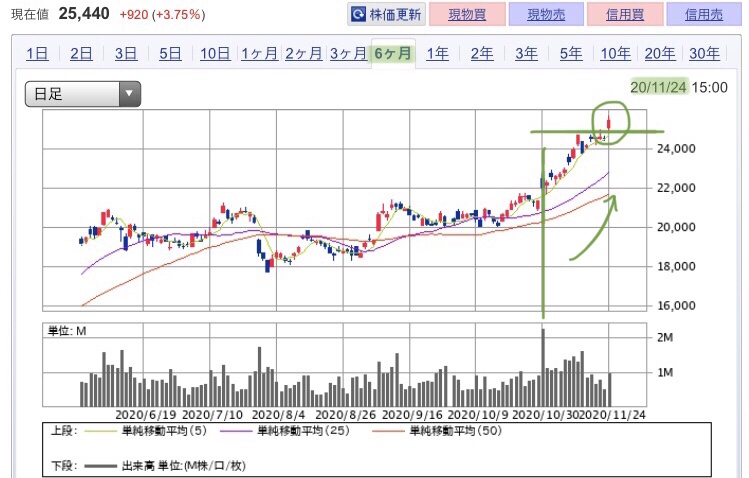
Task: Click the 日足 dropdown arrow
Action: [x=129, y=94]
